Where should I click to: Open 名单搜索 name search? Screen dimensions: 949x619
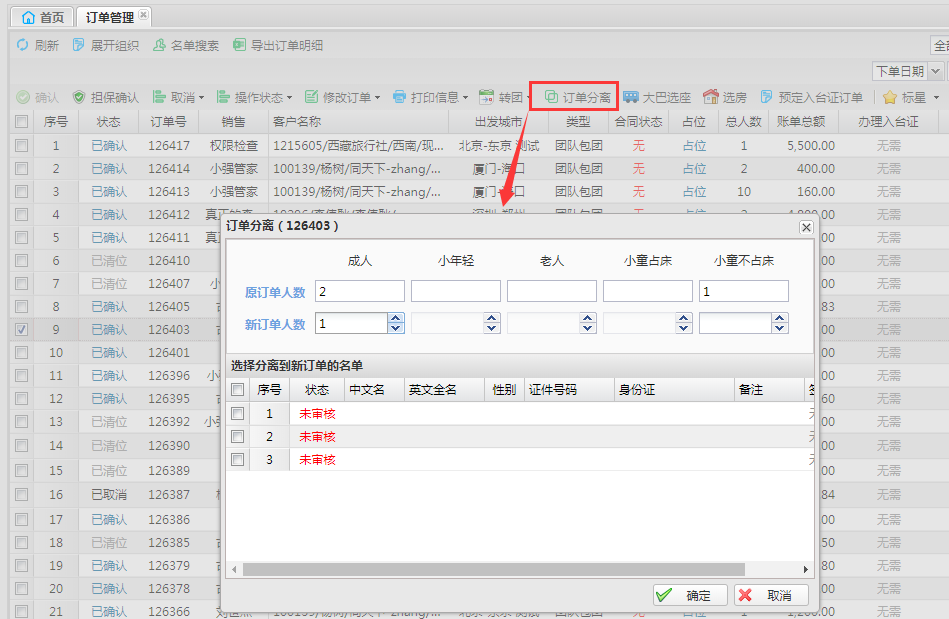coord(186,45)
